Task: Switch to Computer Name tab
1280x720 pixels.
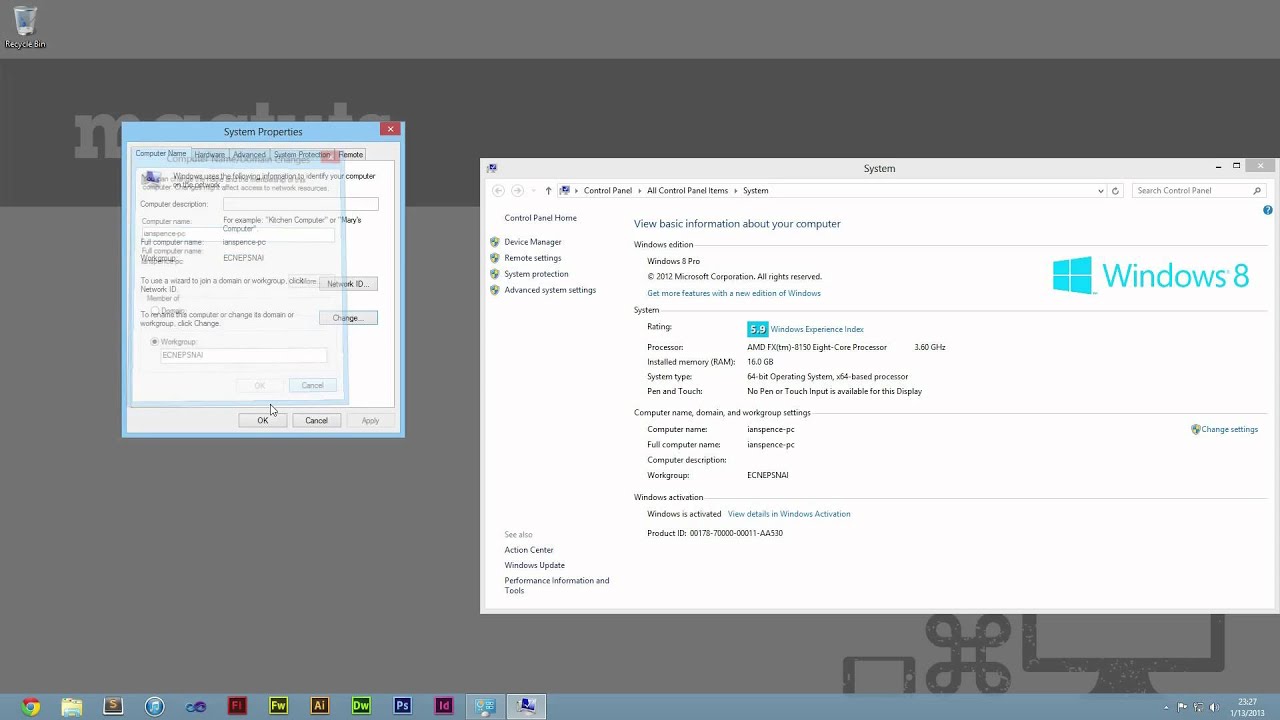Action: tap(161, 154)
